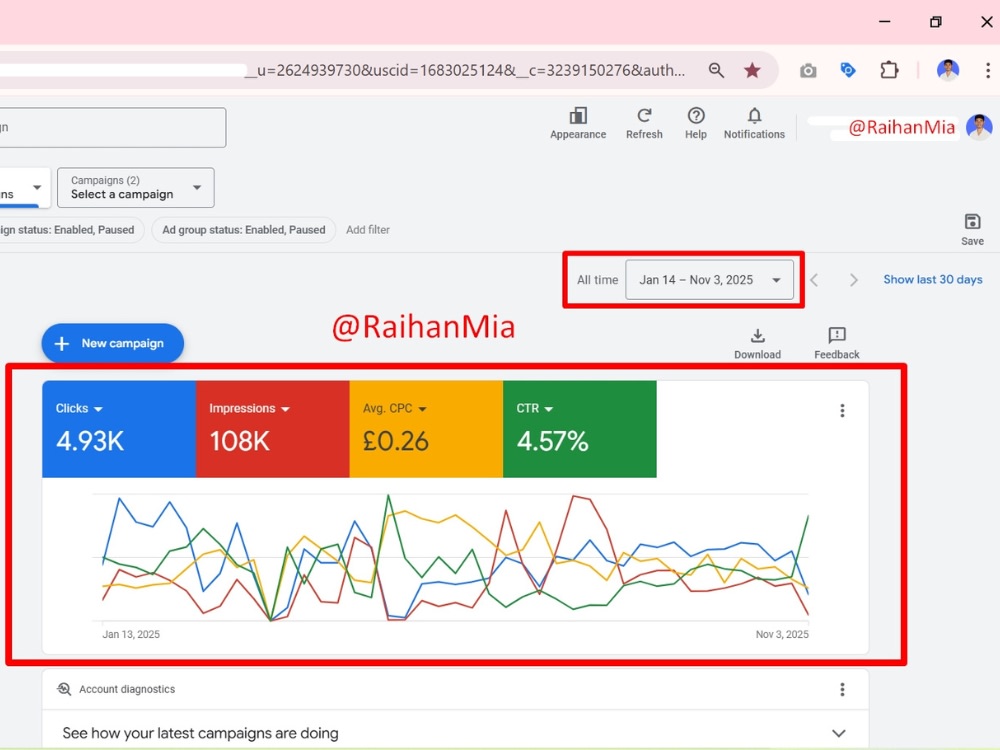Screen dimensions: 1000x750
Task: Click the search input field at top left
Action: (113, 128)
